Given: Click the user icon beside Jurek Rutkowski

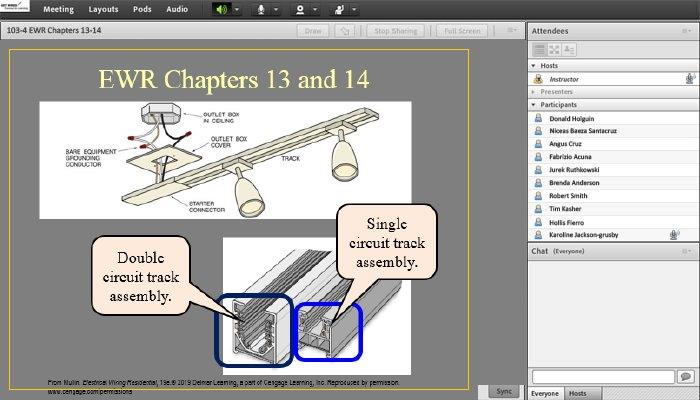Looking at the screenshot, I should 538,170.
